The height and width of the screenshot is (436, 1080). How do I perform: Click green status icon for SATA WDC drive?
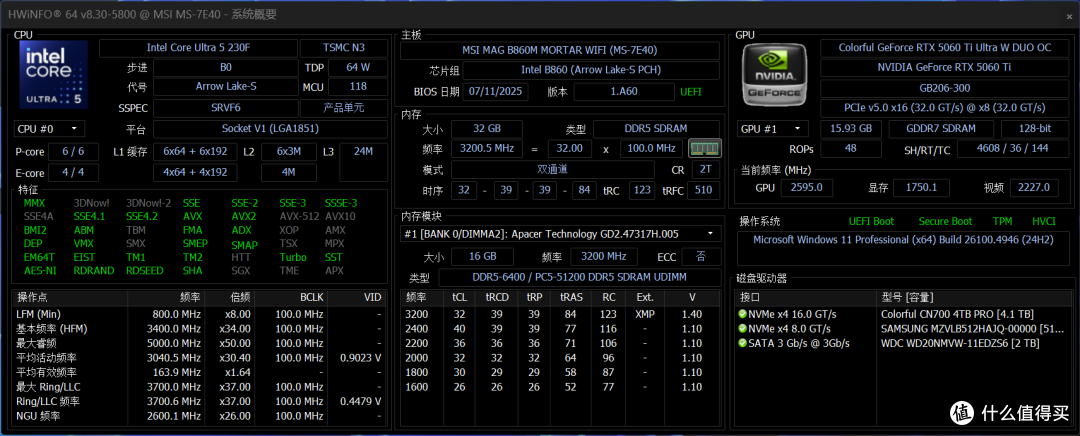[x=742, y=343]
